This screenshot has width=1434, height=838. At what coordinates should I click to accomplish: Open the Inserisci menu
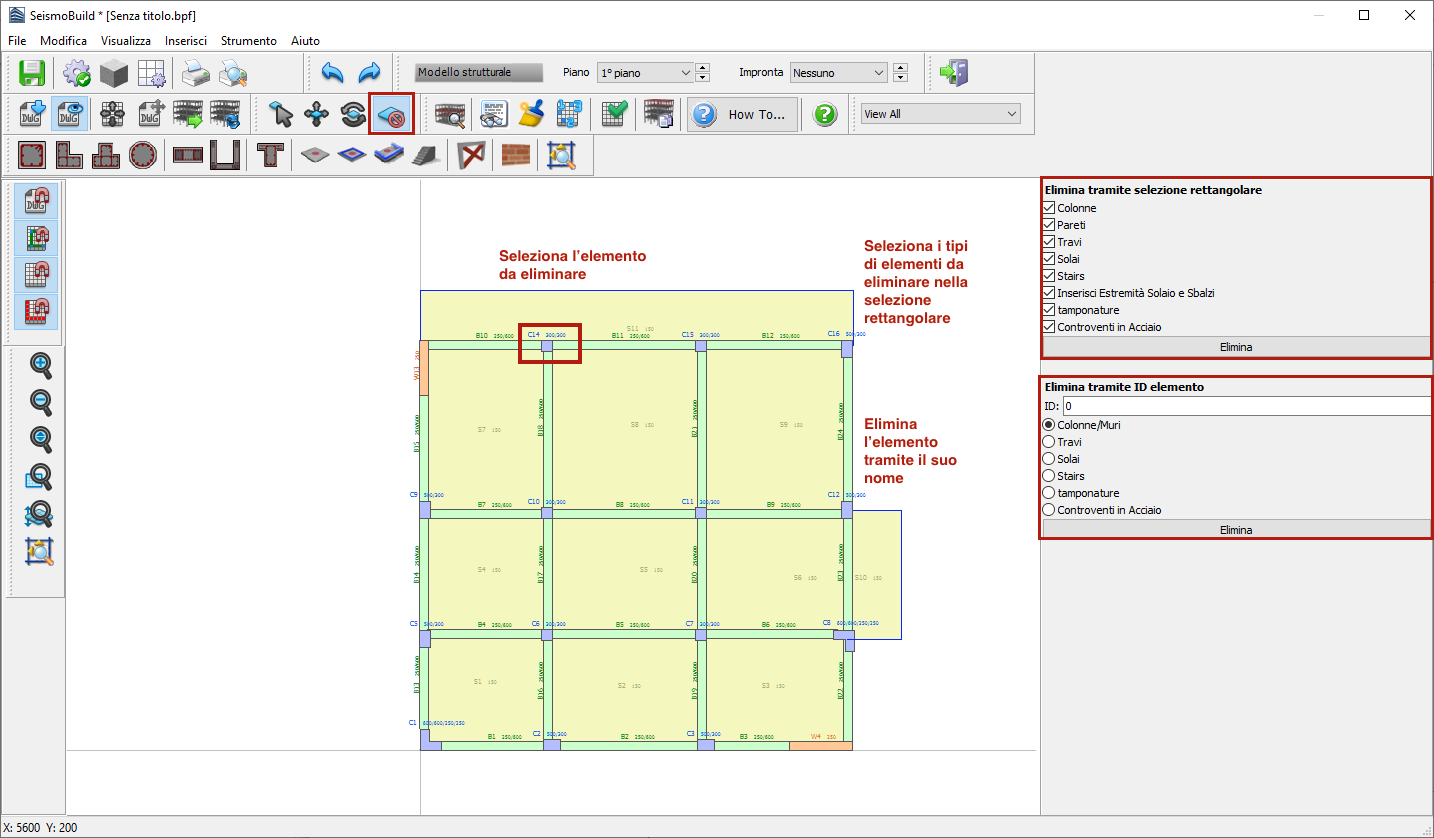coord(186,41)
